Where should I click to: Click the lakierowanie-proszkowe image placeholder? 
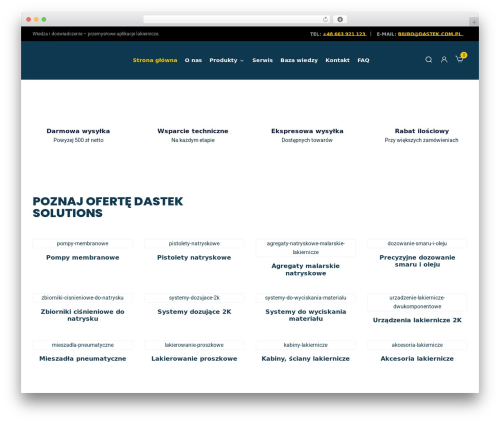point(194,345)
